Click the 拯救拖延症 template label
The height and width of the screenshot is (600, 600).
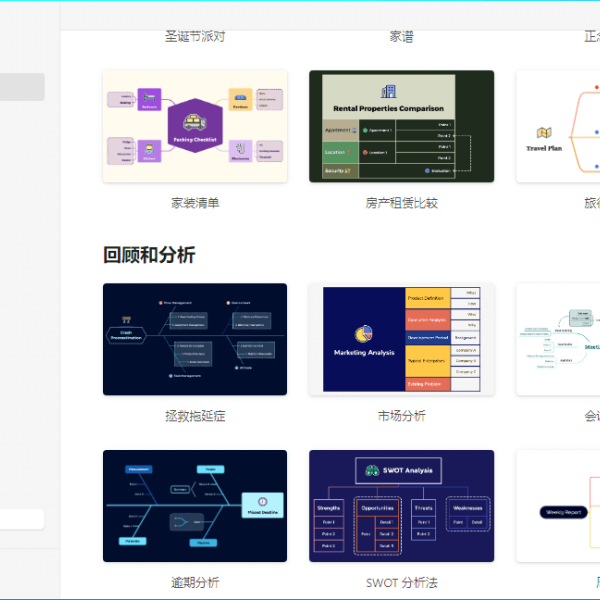195,416
